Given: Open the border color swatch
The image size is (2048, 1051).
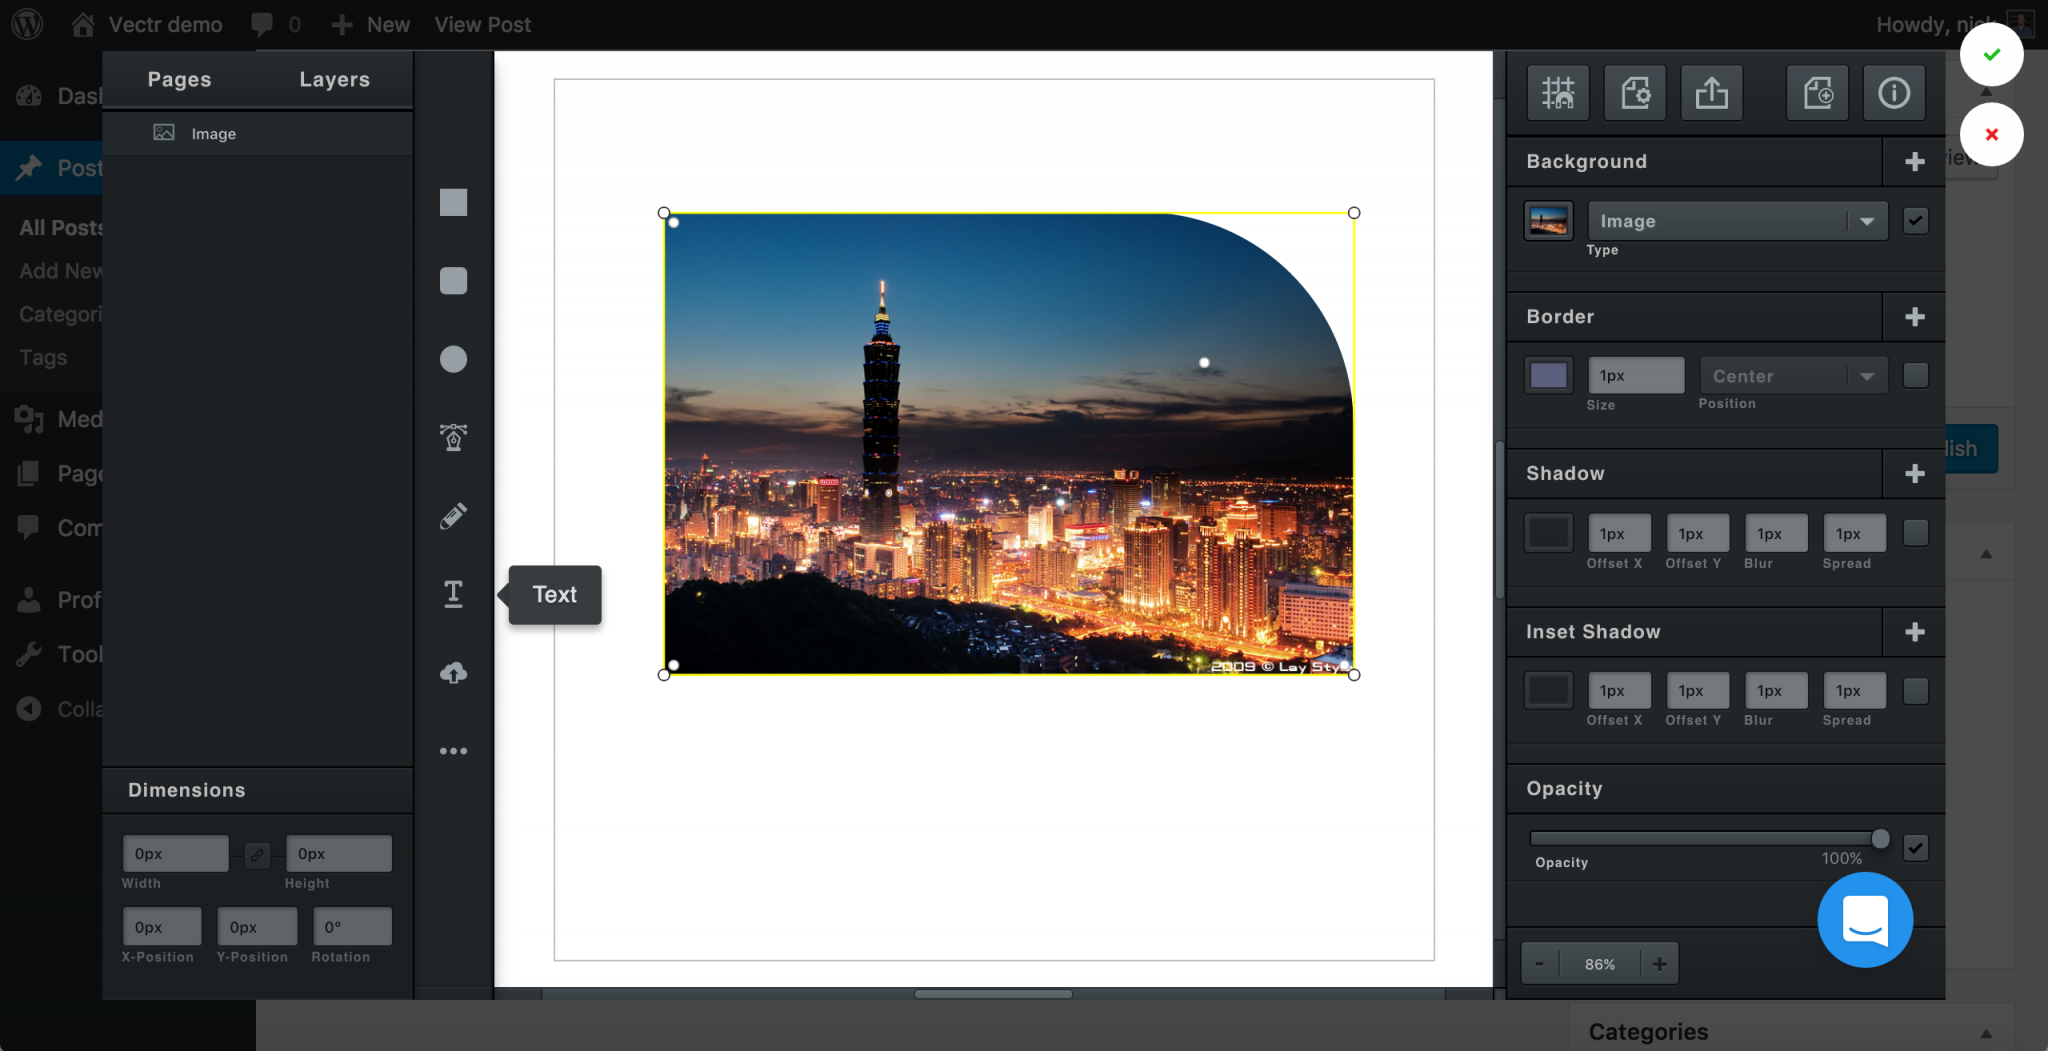Looking at the screenshot, I should (1548, 374).
